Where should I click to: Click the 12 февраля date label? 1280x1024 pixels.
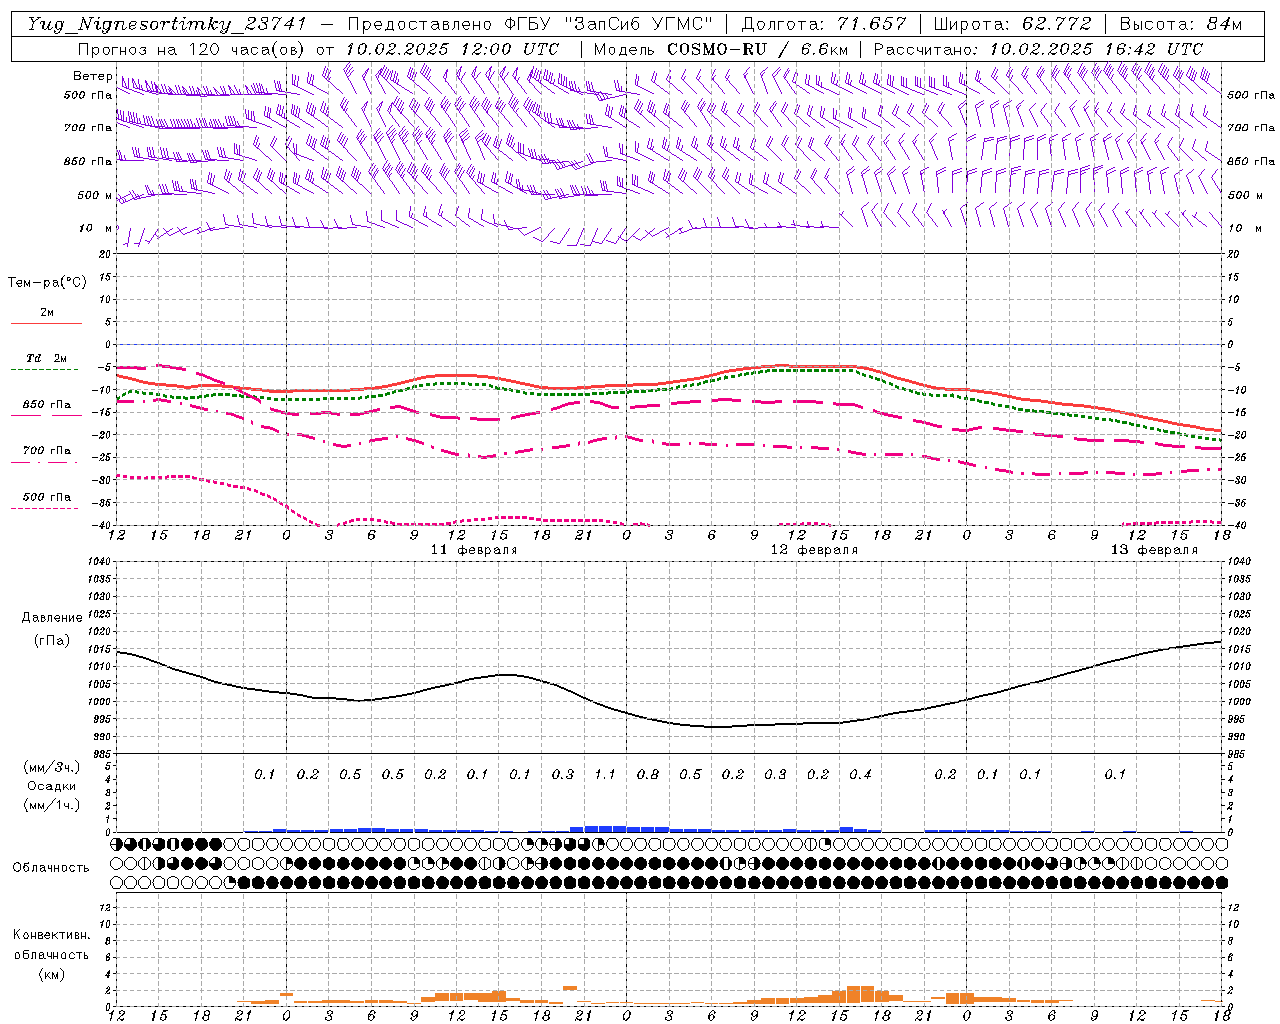coord(814,550)
